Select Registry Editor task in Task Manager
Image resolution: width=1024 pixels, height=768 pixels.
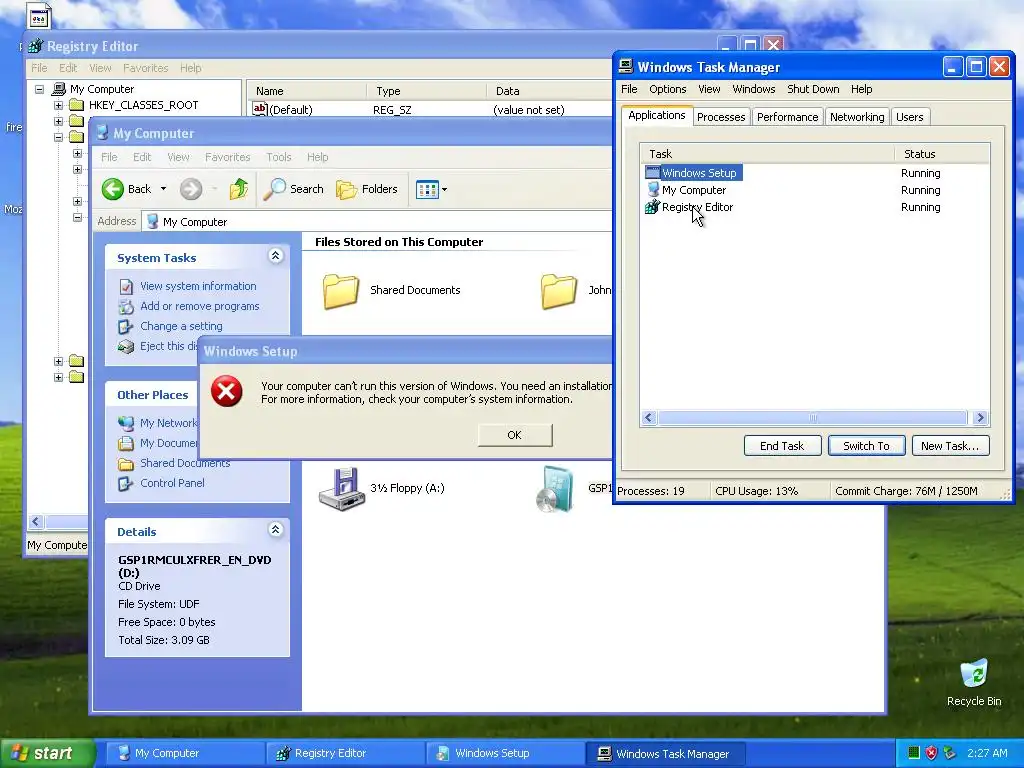pos(697,207)
